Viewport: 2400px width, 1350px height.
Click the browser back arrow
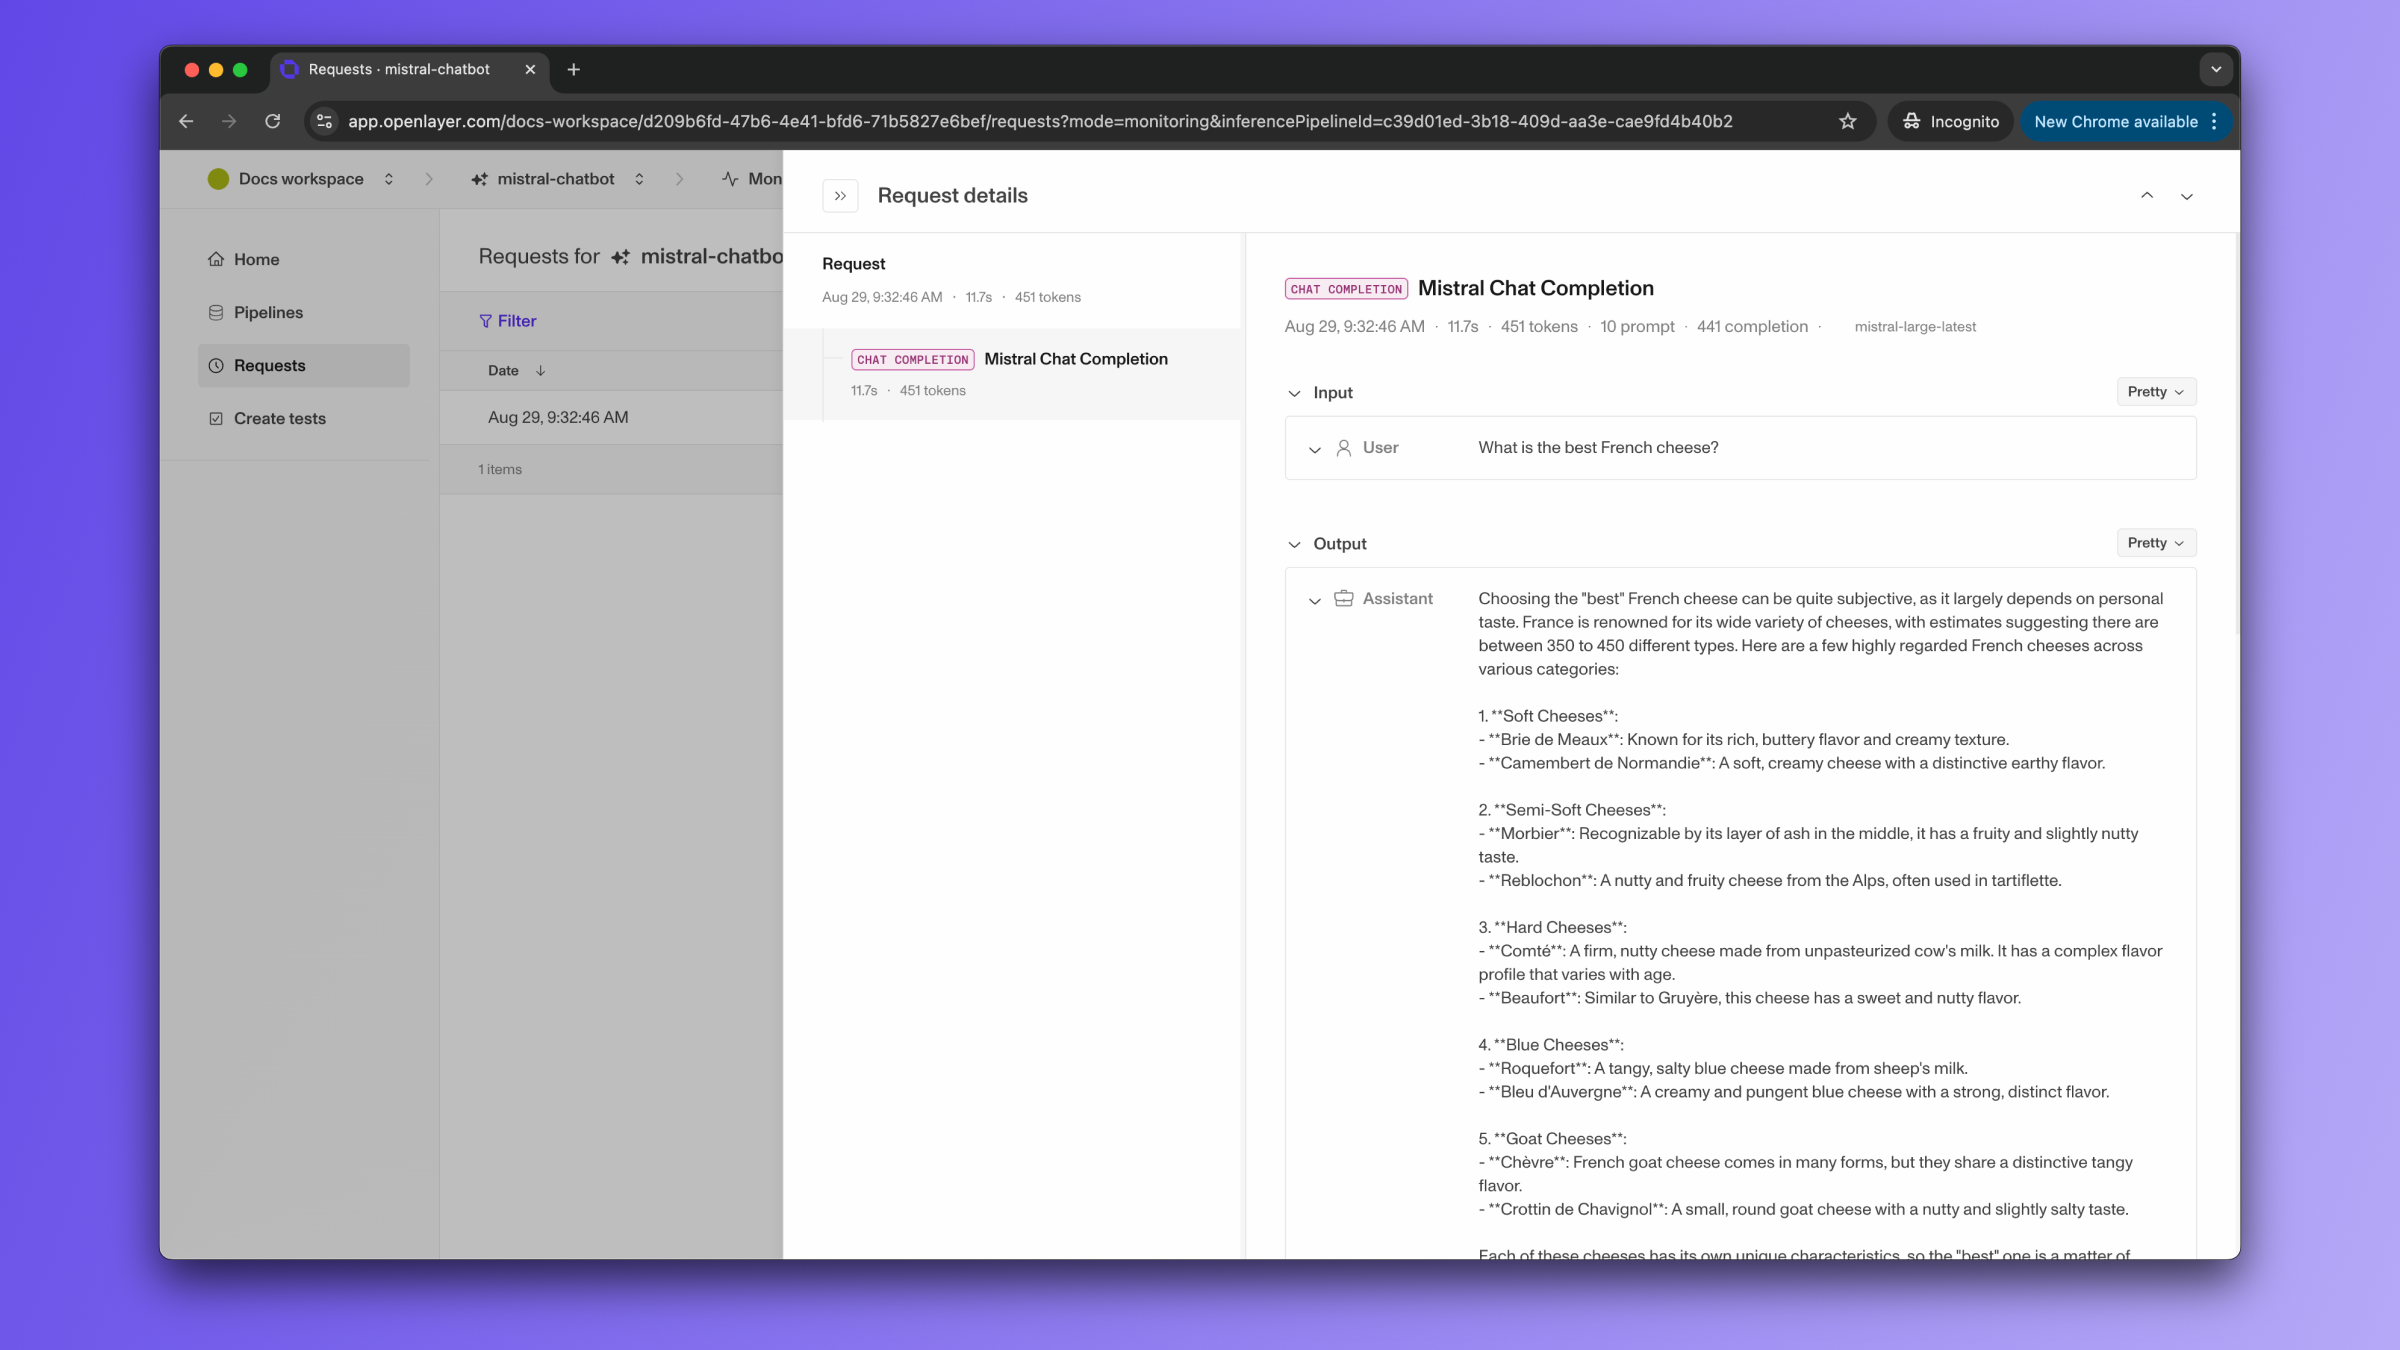tap(186, 121)
